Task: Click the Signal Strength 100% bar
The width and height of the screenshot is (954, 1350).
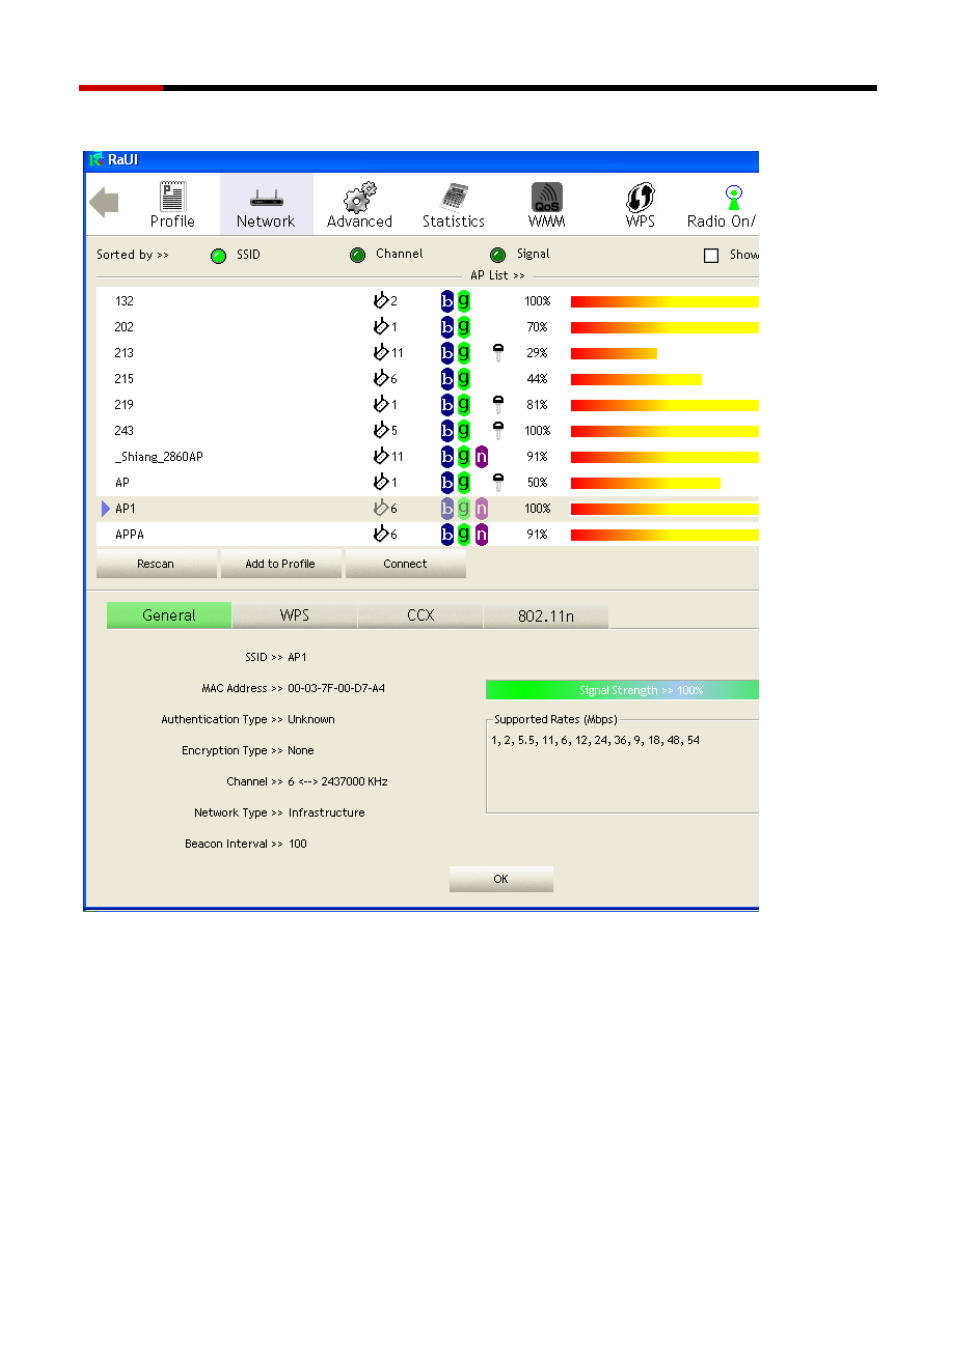Action: [622, 690]
